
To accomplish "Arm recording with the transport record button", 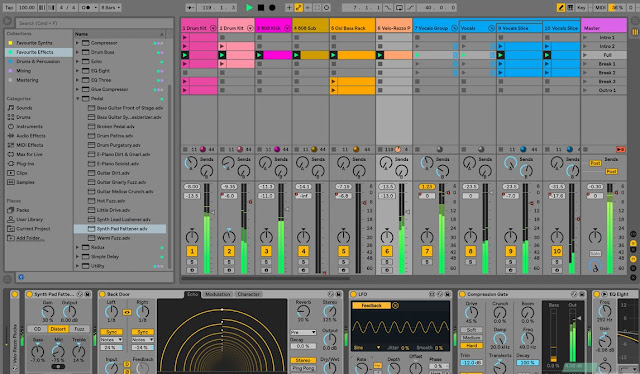I will tap(272, 7).
